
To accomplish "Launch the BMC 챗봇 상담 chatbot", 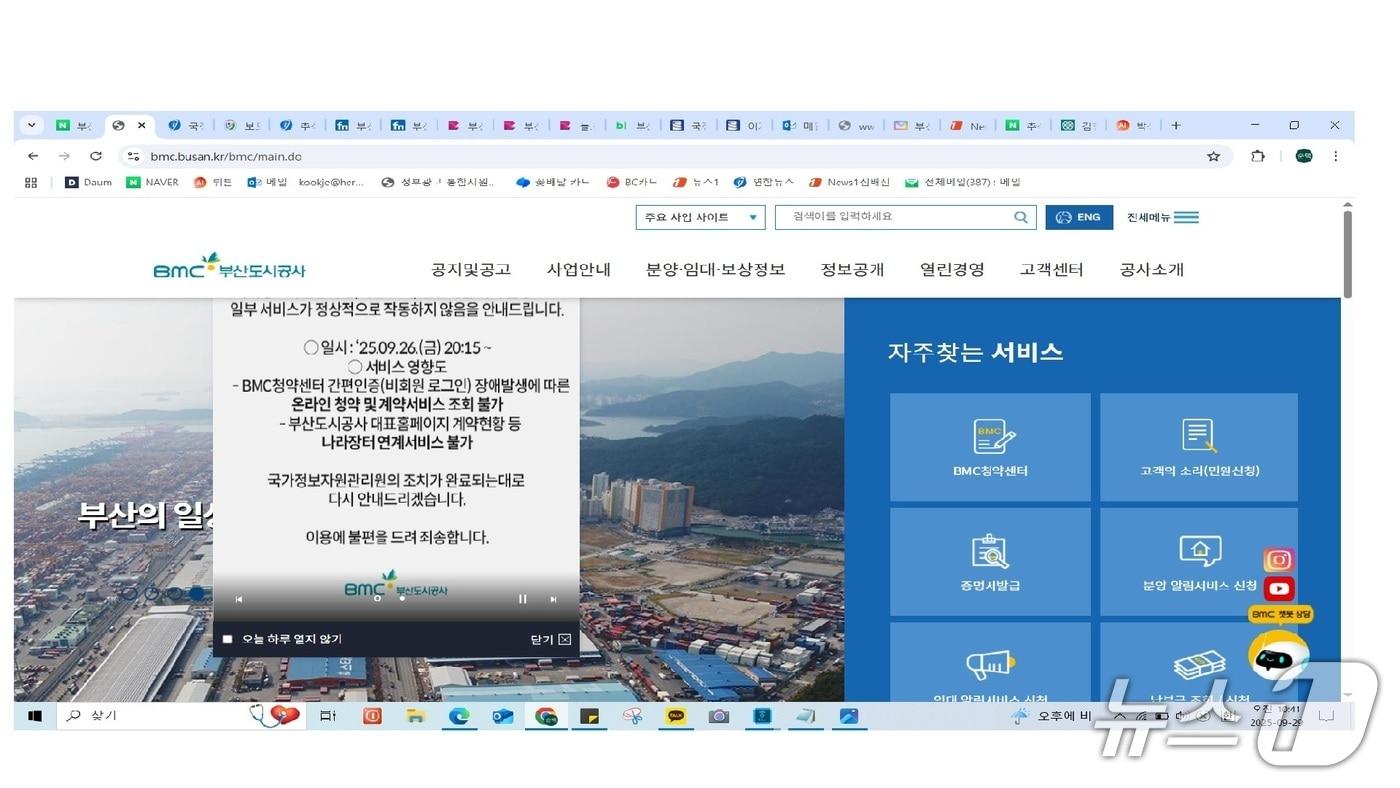I will coord(1277,655).
